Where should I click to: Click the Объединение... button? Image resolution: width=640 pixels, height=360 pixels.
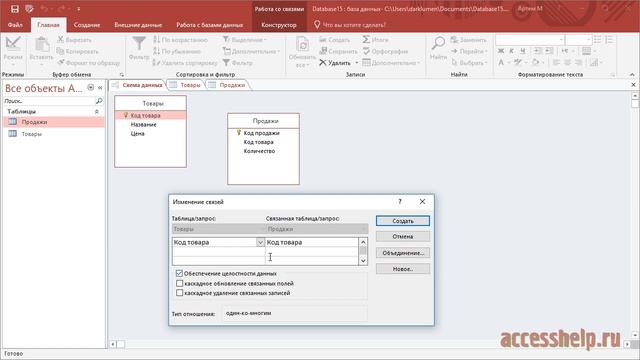(403, 253)
